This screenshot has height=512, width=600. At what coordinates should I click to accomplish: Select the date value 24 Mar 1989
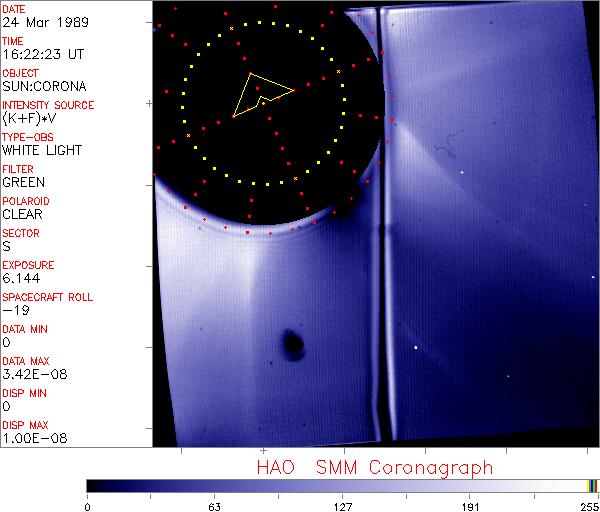point(39,21)
